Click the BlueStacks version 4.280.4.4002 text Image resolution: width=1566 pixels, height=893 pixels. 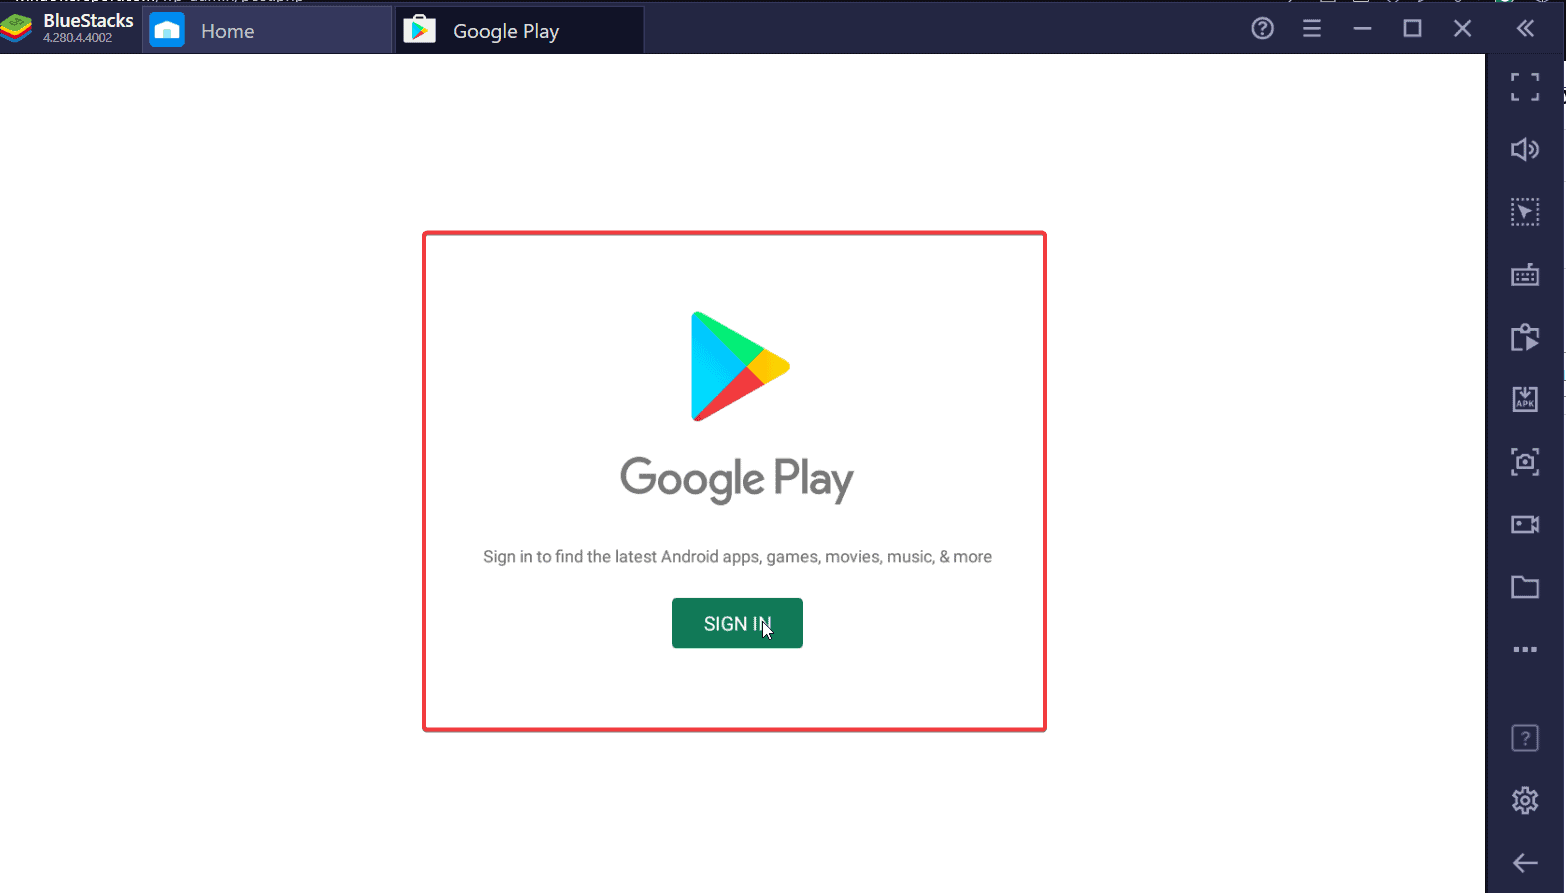78,38
